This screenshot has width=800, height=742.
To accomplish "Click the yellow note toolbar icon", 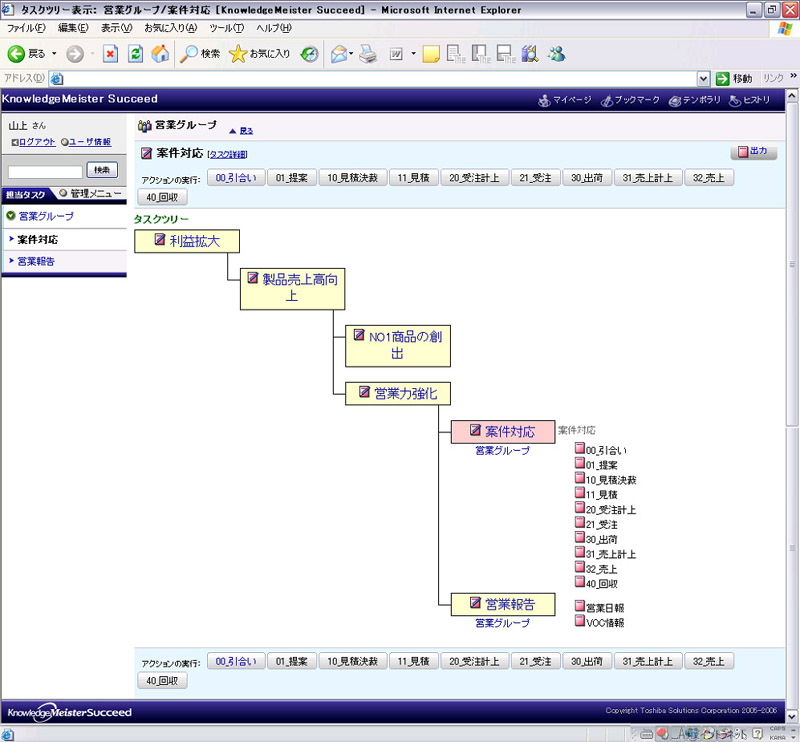I will [431, 54].
